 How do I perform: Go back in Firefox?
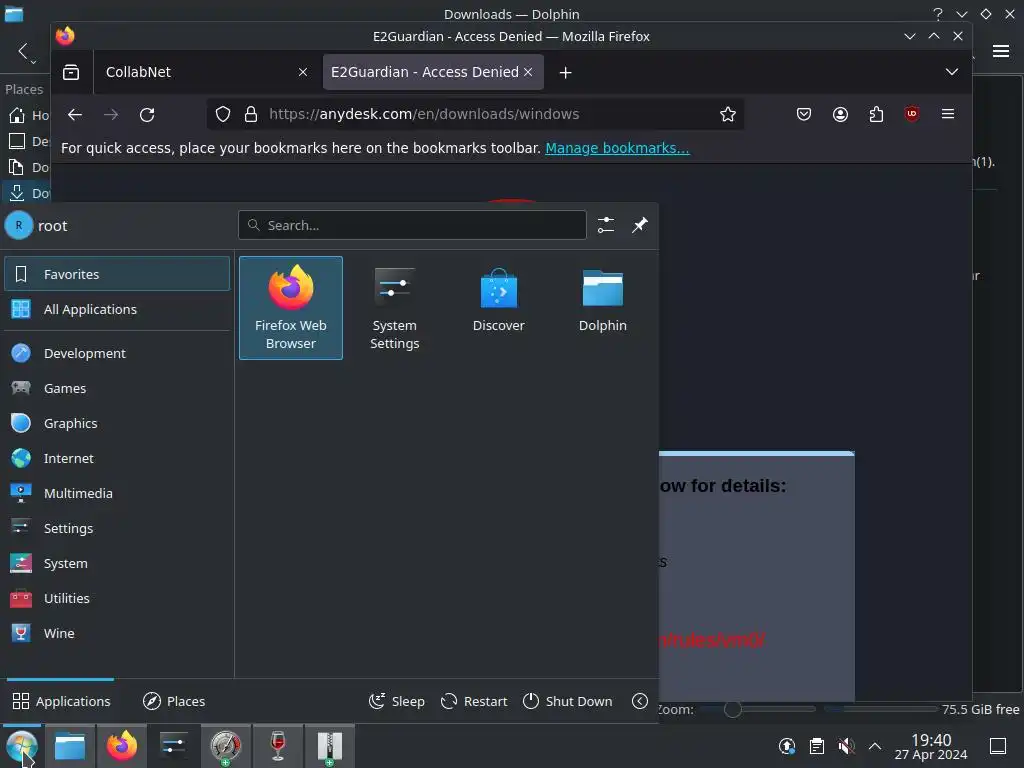coord(75,115)
